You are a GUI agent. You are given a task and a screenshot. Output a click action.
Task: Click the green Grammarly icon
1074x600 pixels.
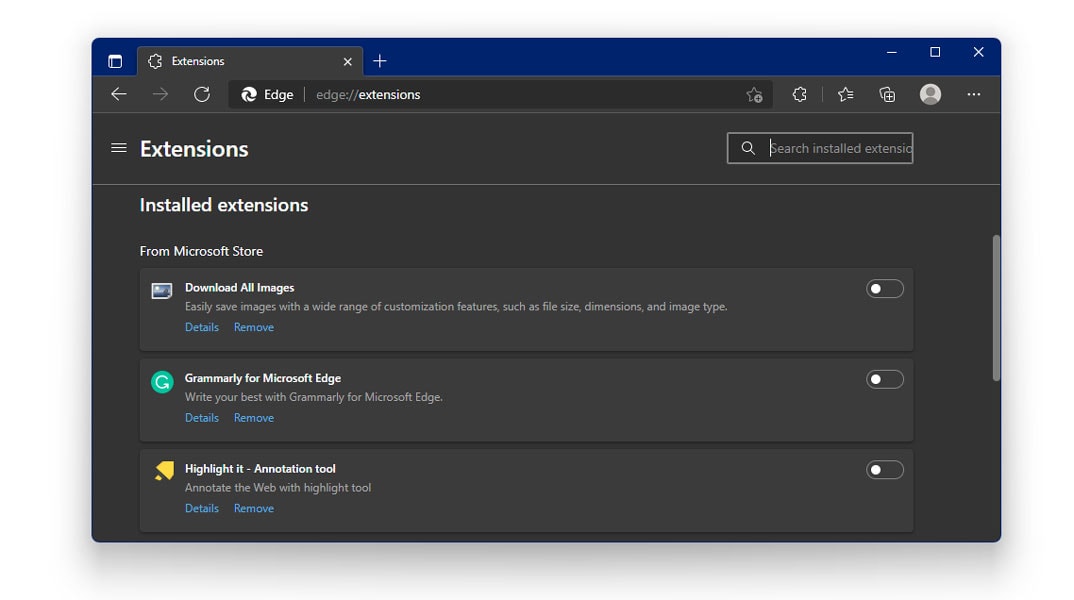point(162,382)
